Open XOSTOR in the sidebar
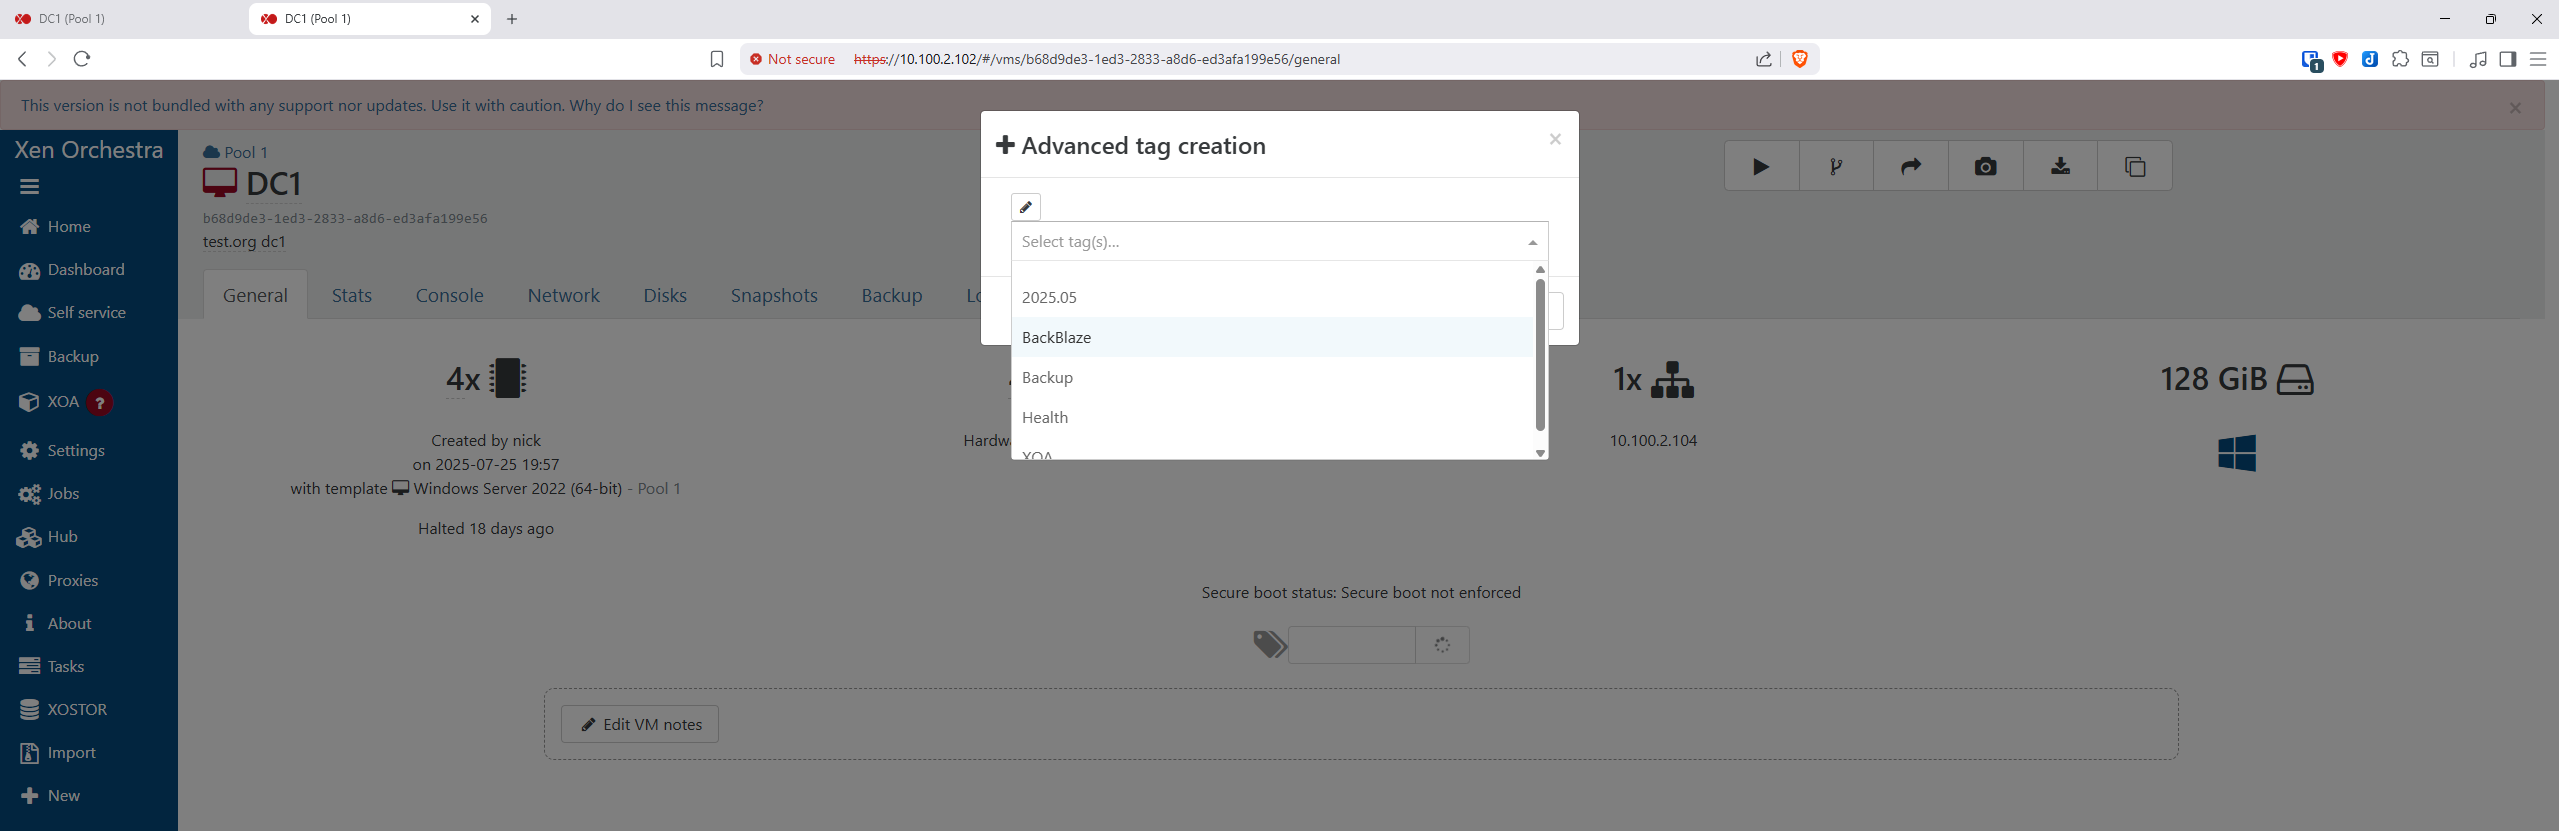This screenshot has width=2559, height=831. click(x=63, y=710)
